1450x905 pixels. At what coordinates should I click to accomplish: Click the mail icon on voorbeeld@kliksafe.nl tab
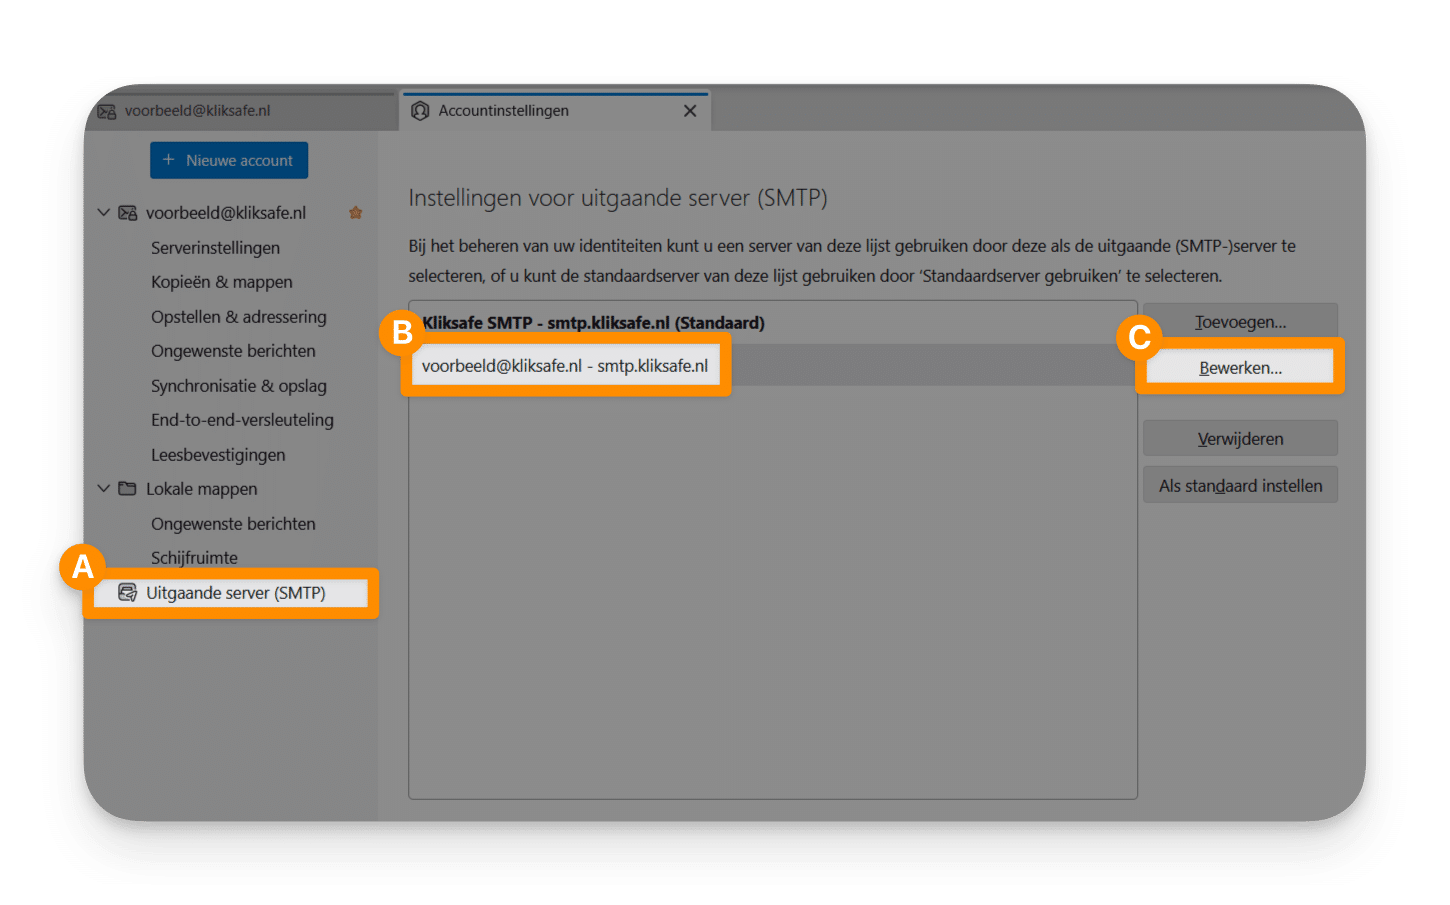(107, 111)
